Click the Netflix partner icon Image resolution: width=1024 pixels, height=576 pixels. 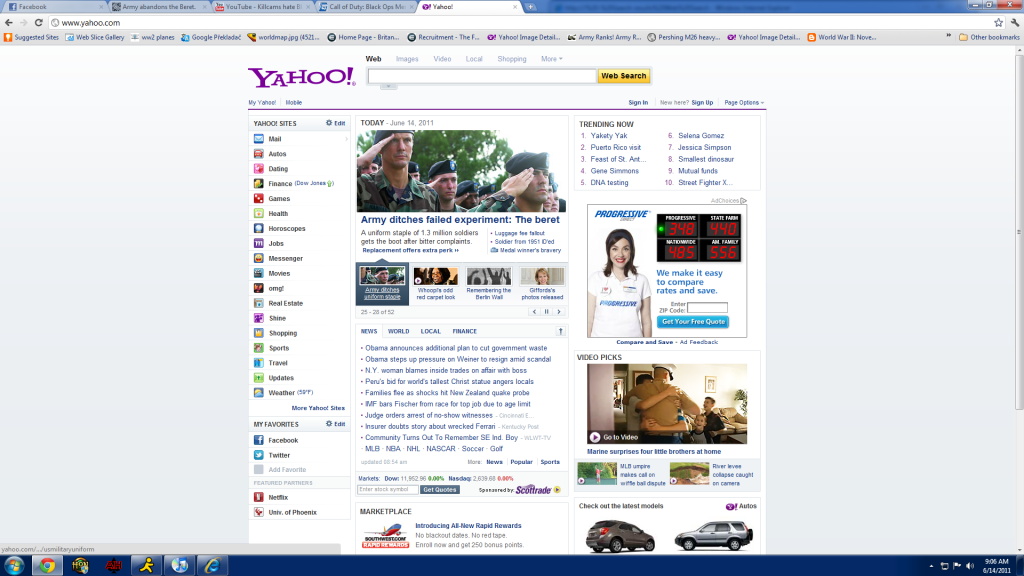(259, 497)
